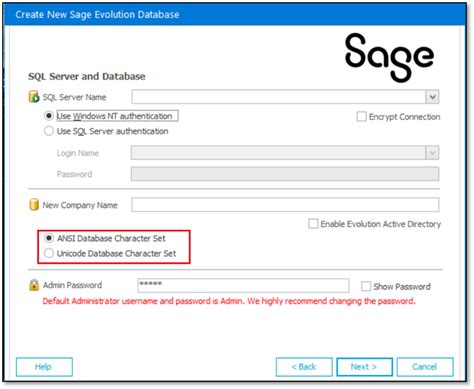Open the SQL Server Name dropdown arrow
474x389 pixels.
coord(432,97)
